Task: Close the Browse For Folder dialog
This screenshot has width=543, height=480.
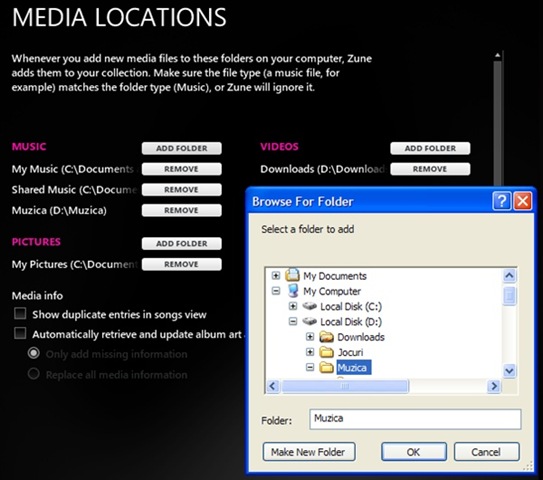Action: click(523, 201)
